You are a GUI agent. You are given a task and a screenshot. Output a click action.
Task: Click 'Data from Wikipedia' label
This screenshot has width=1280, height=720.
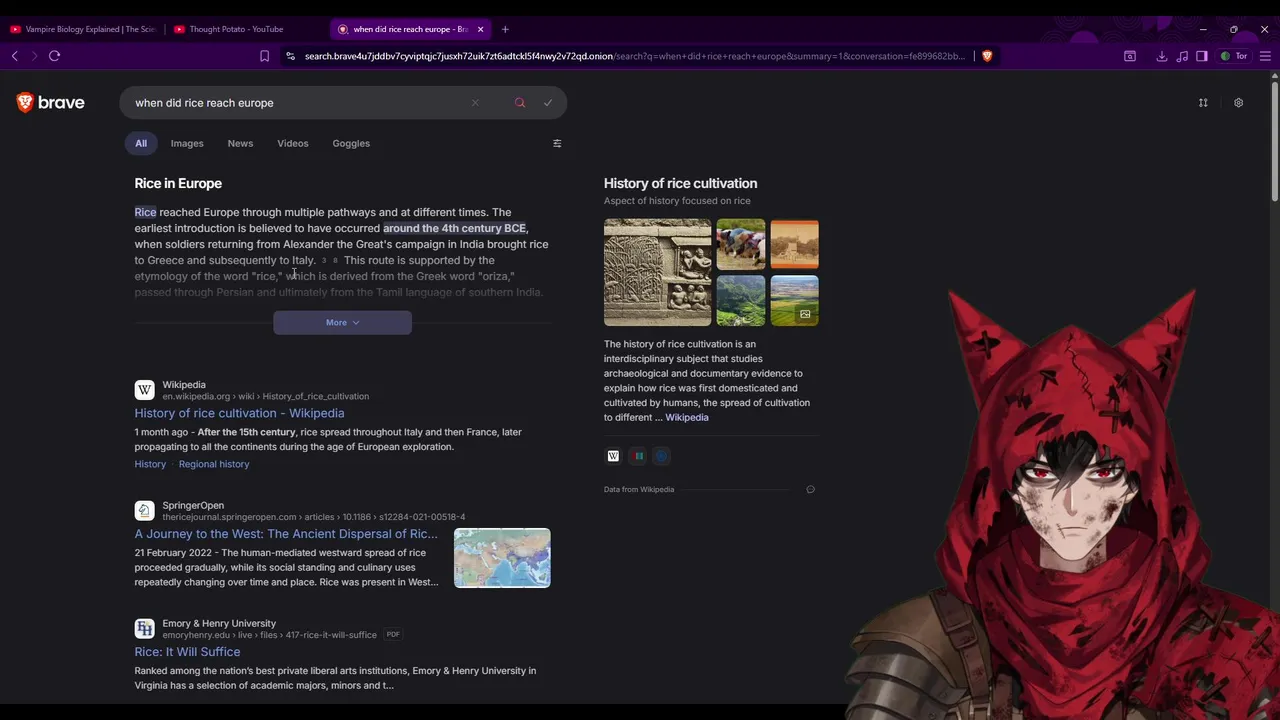click(x=639, y=489)
